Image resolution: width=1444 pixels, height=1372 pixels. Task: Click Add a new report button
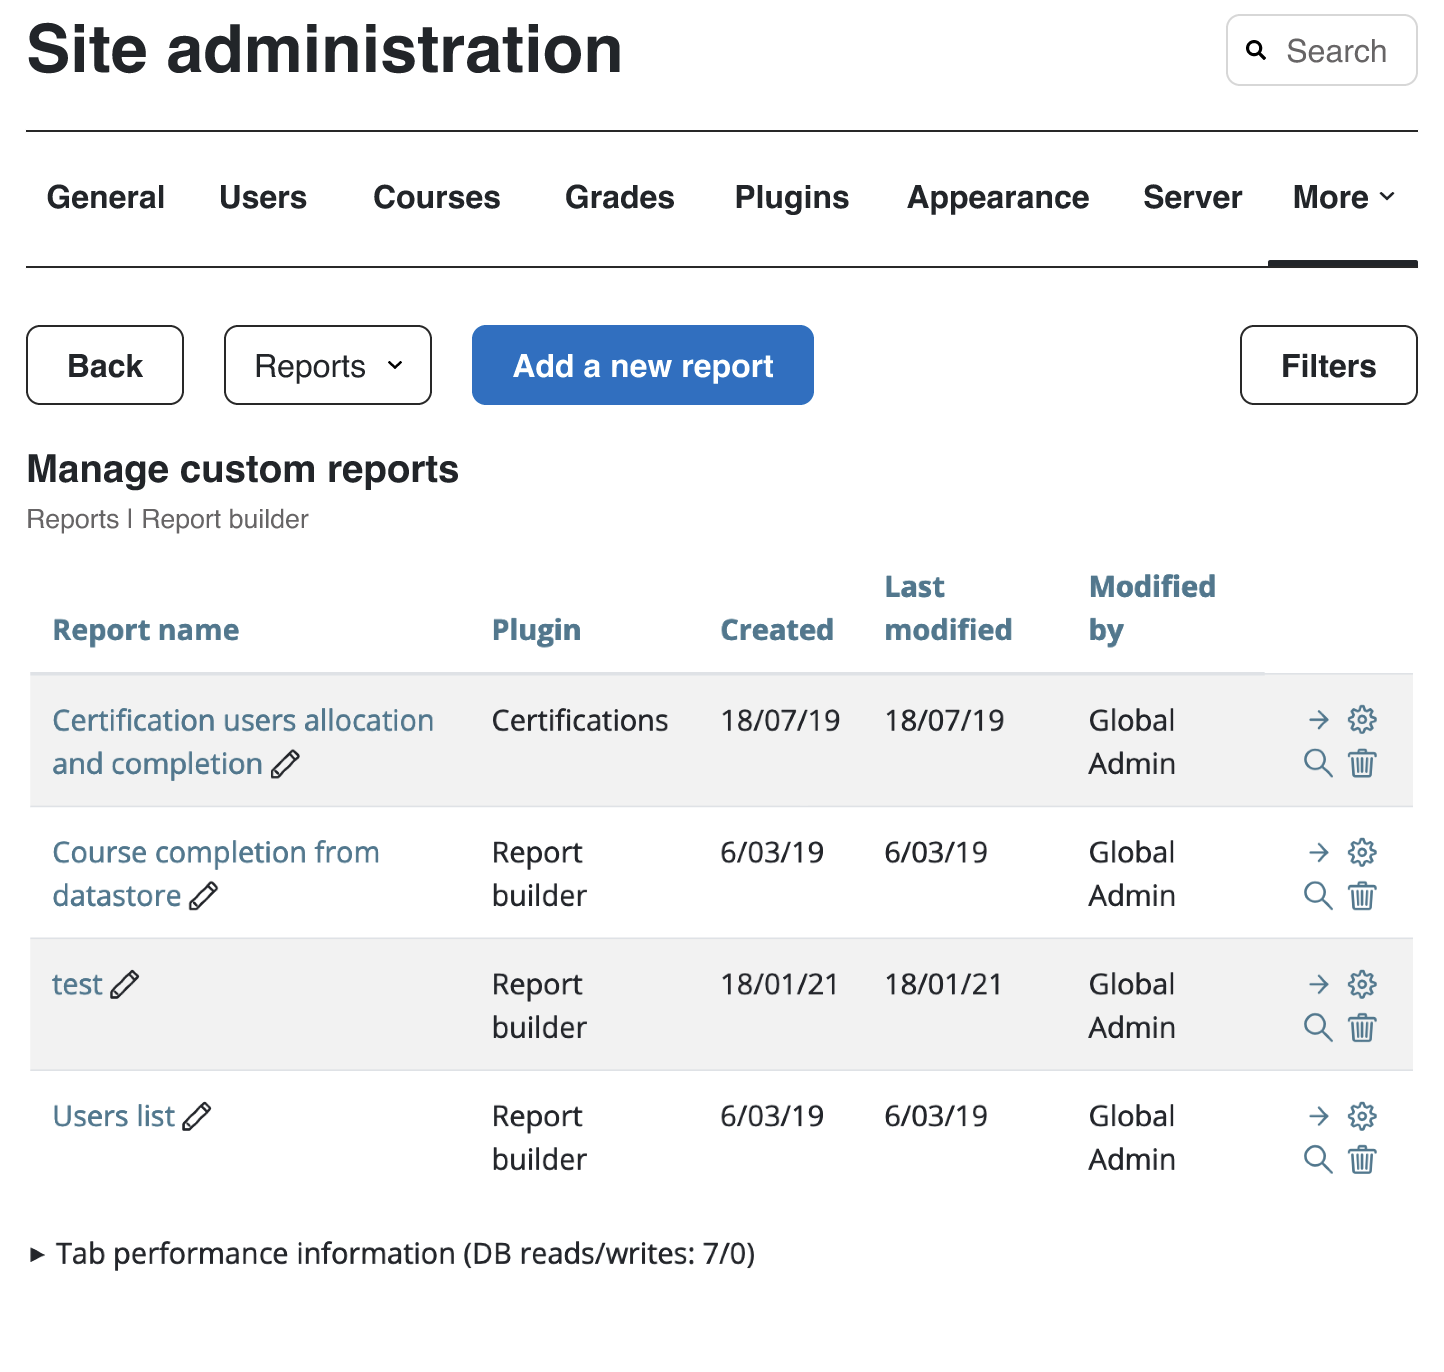[x=643, y=365]
